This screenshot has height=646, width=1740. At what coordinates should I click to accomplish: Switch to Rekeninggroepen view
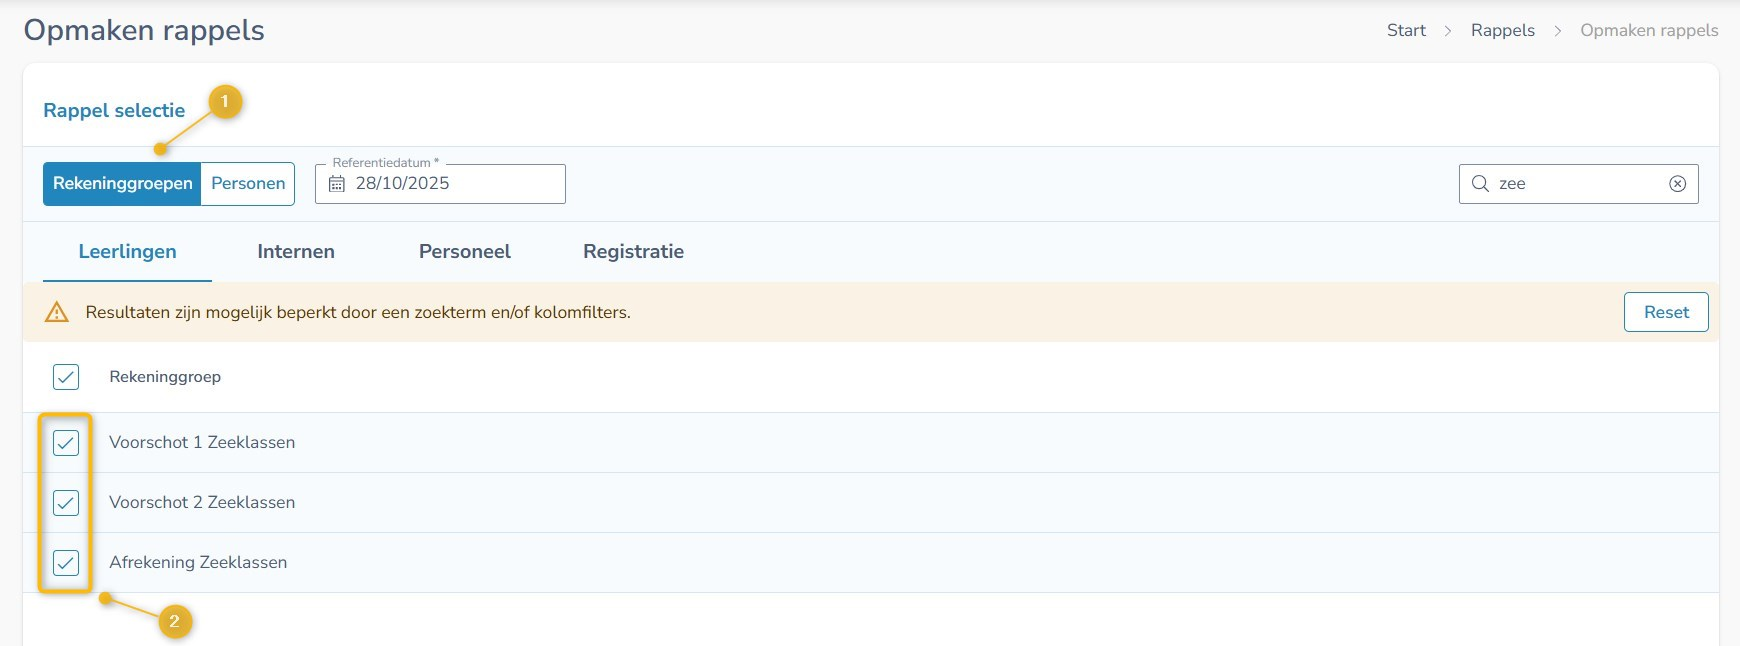122,184
